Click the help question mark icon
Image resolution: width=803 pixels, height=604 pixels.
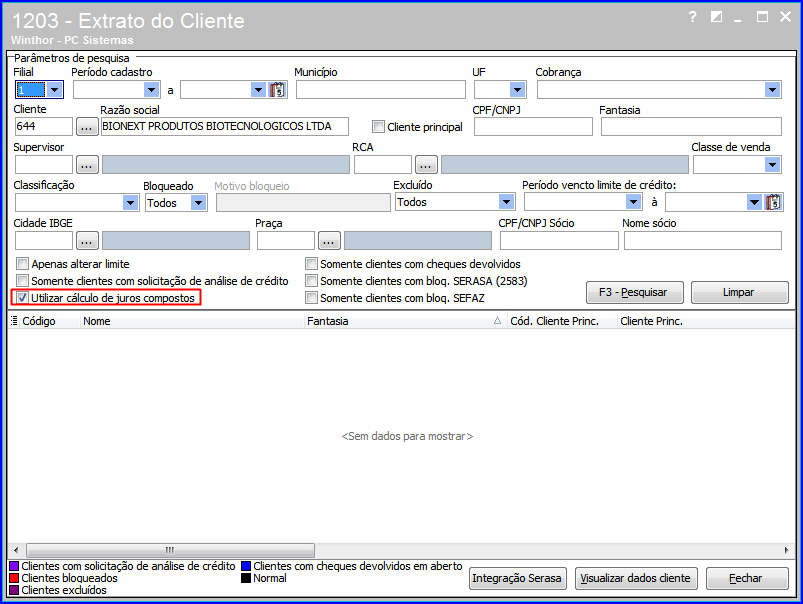(x=692, y=17)
